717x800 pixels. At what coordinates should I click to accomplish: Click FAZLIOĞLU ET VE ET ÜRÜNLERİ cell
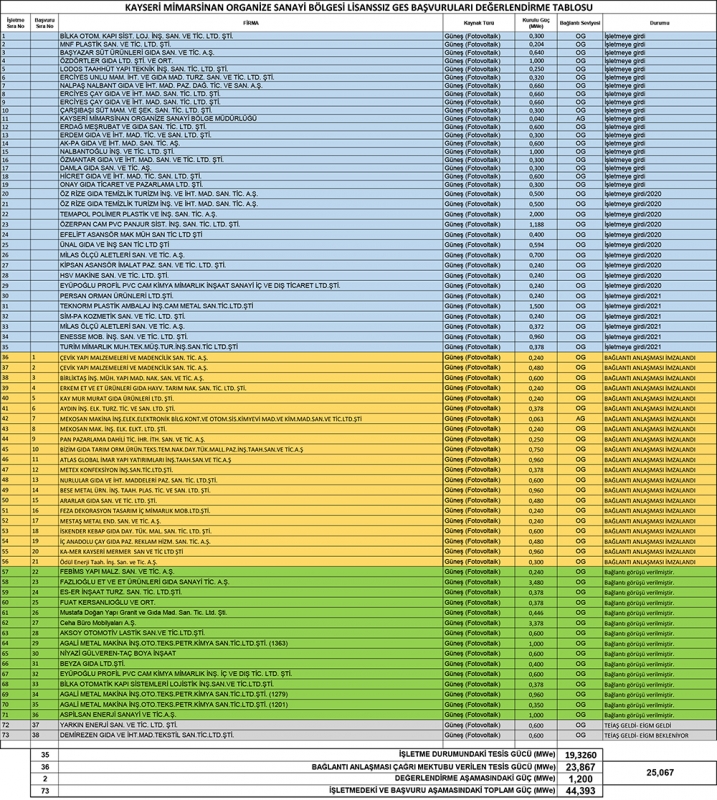pyautogui.click(x=251, y=582)
